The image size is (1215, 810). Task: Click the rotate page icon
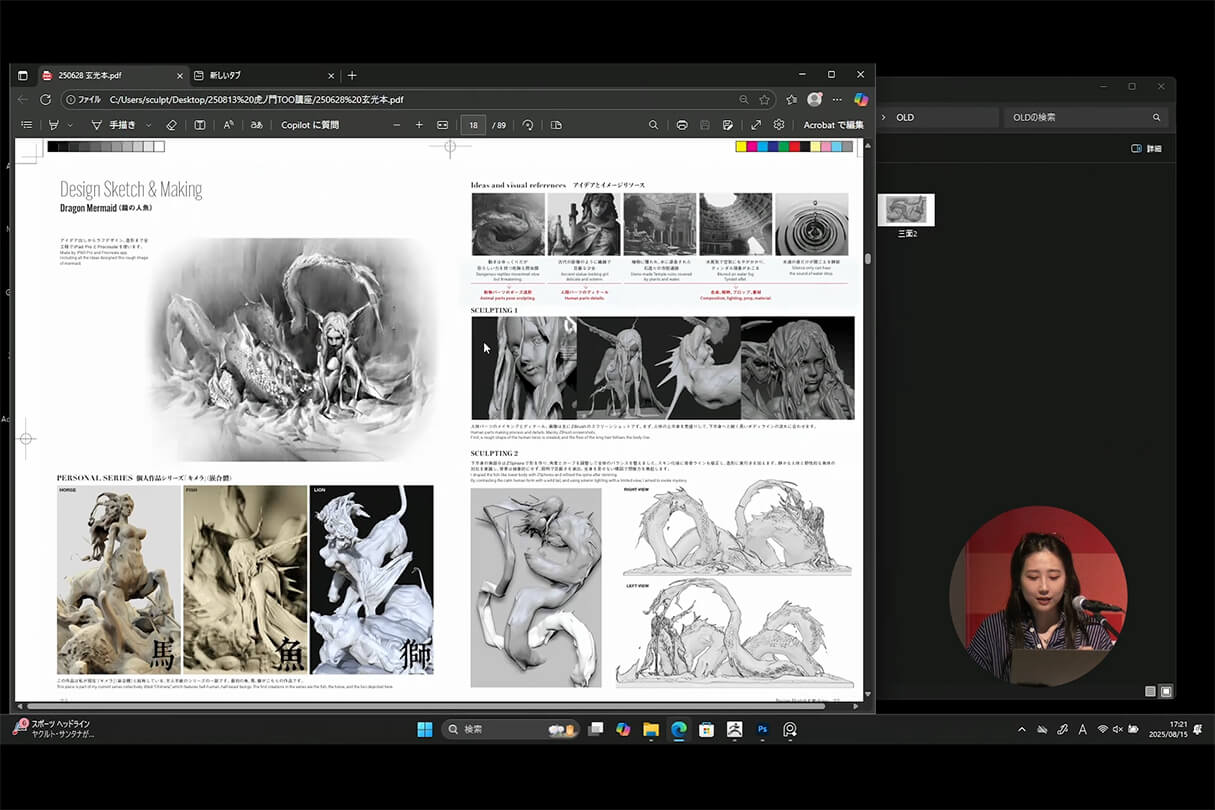pos(528,125)
